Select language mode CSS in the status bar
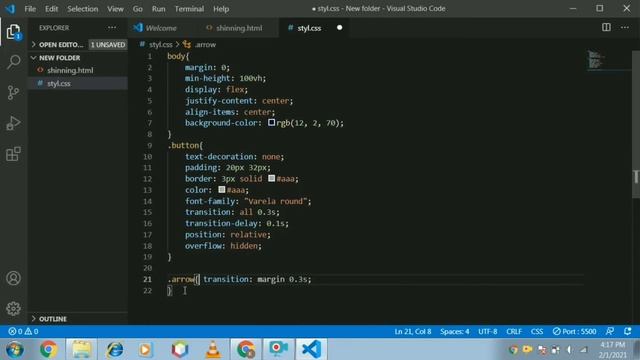 537,331
